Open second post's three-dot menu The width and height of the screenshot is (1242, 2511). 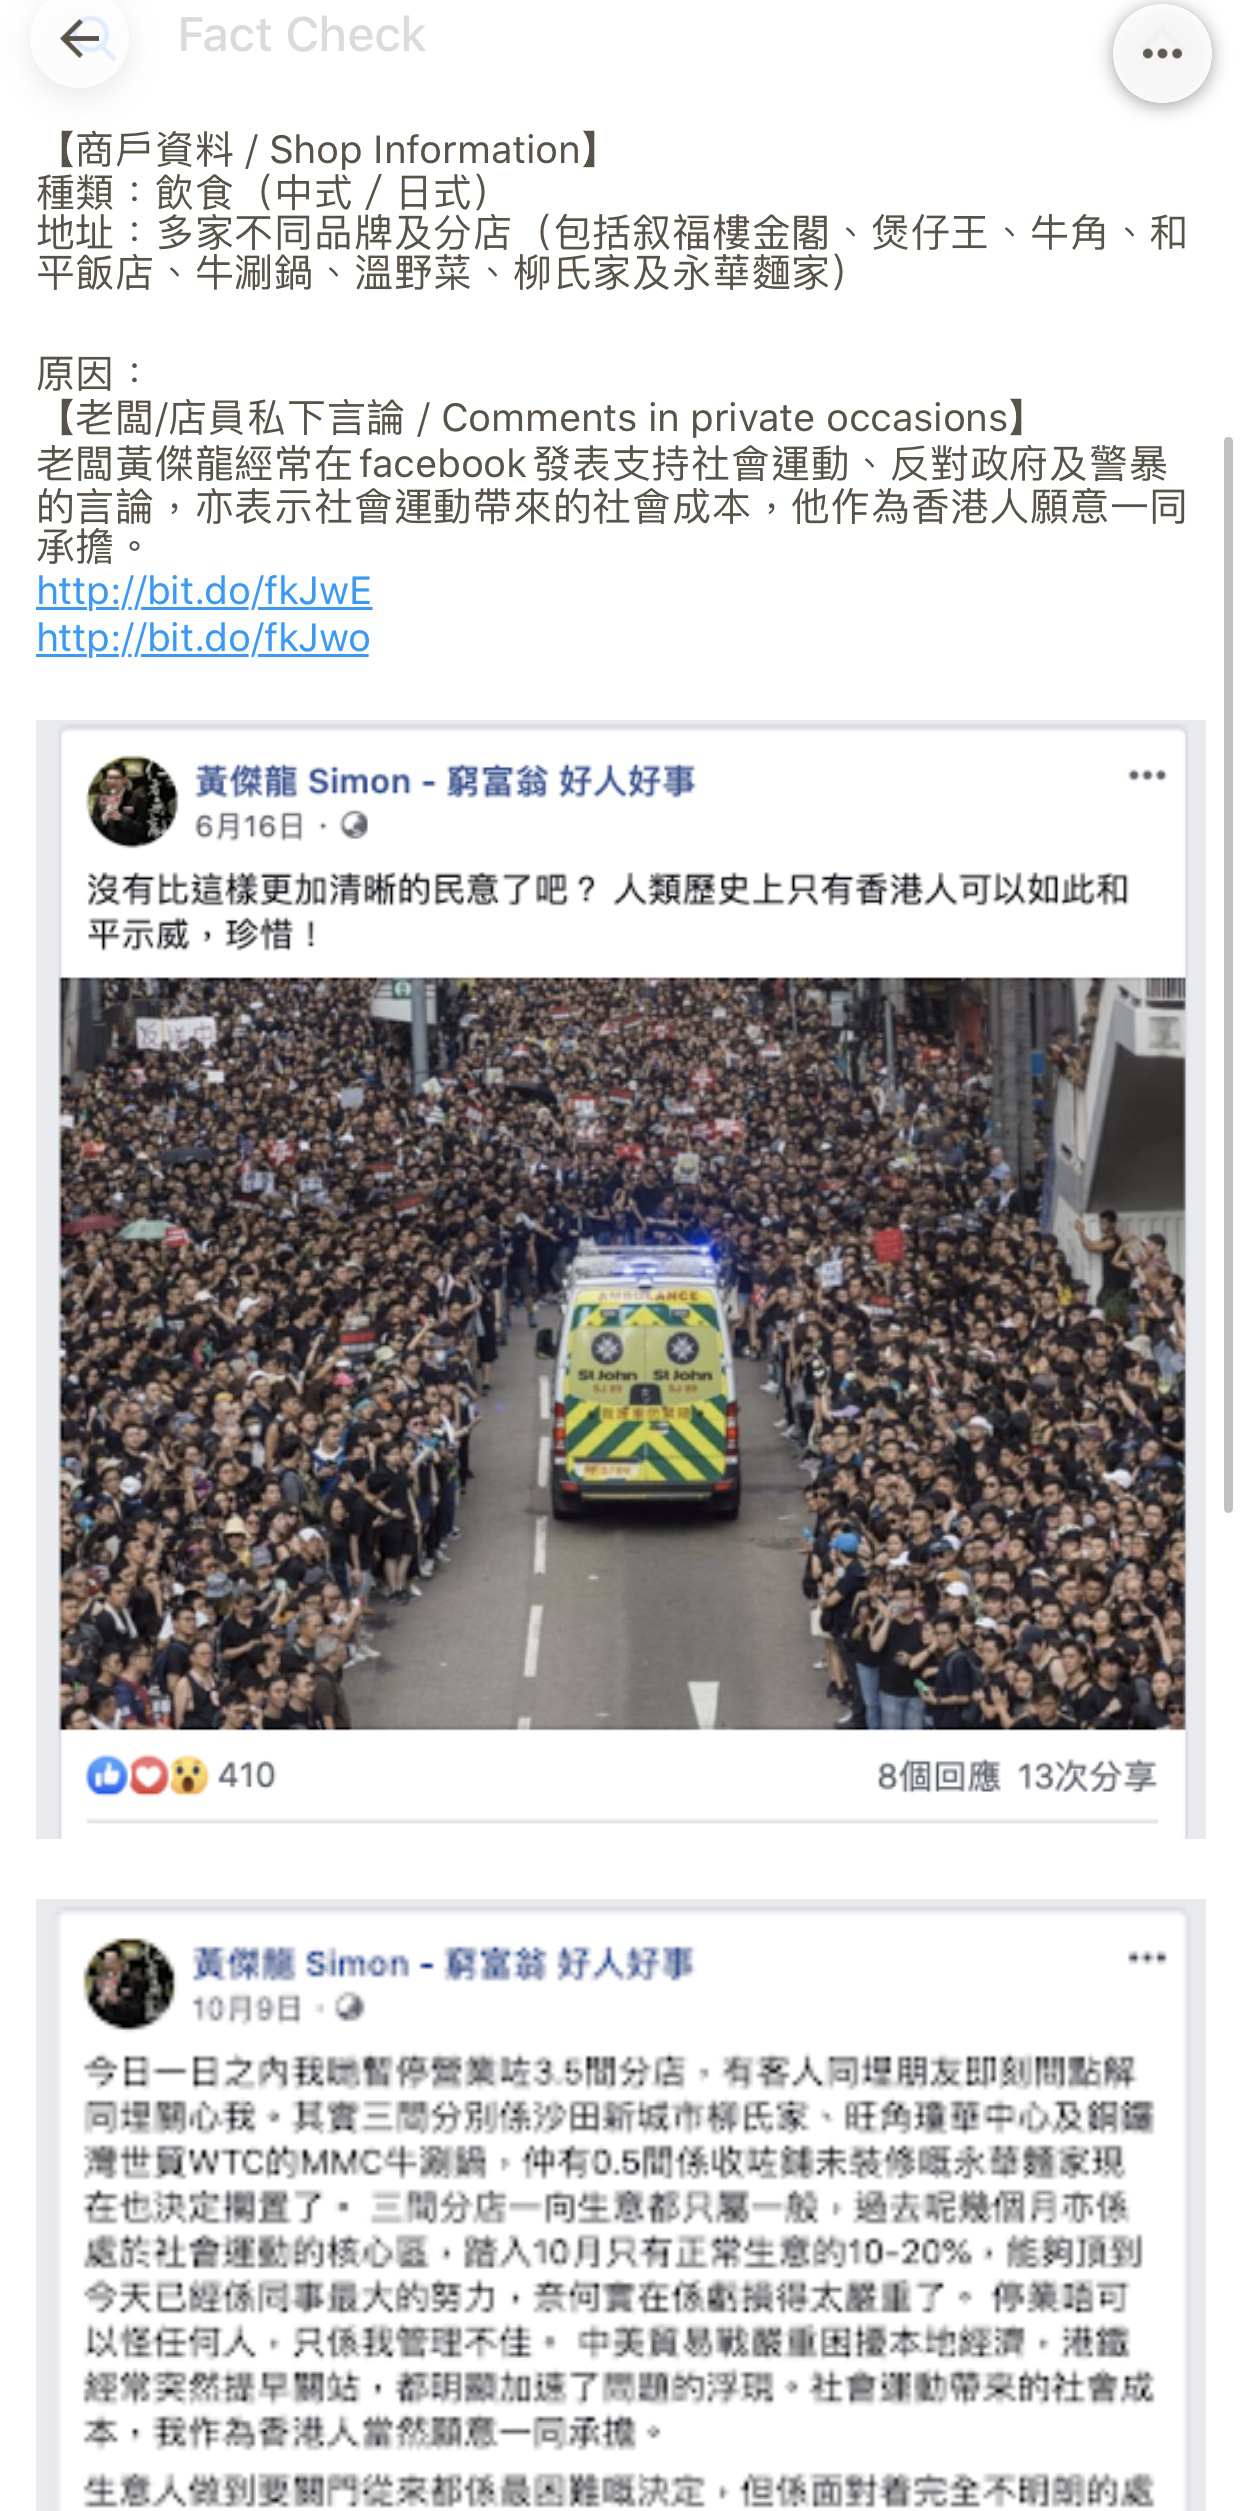[x=1147, y=1957]
